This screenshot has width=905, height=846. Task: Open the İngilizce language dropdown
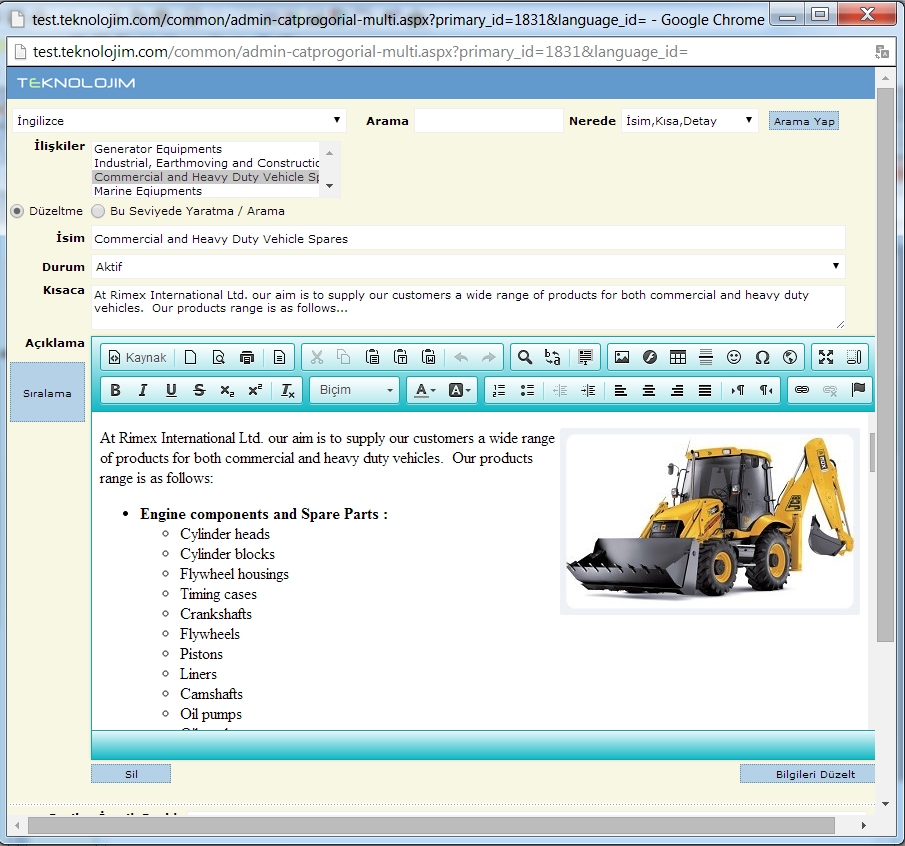[x=179, y=121]
